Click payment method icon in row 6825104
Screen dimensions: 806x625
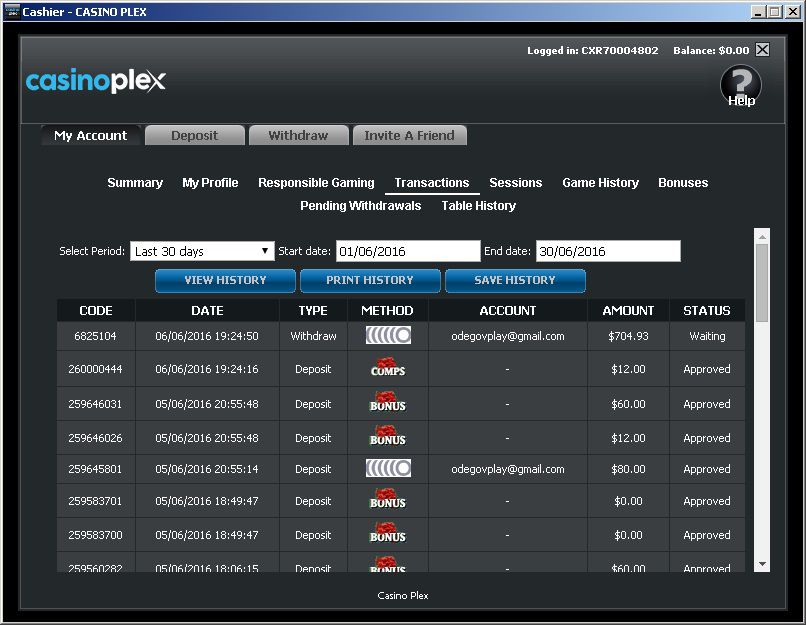pos(388,336)
